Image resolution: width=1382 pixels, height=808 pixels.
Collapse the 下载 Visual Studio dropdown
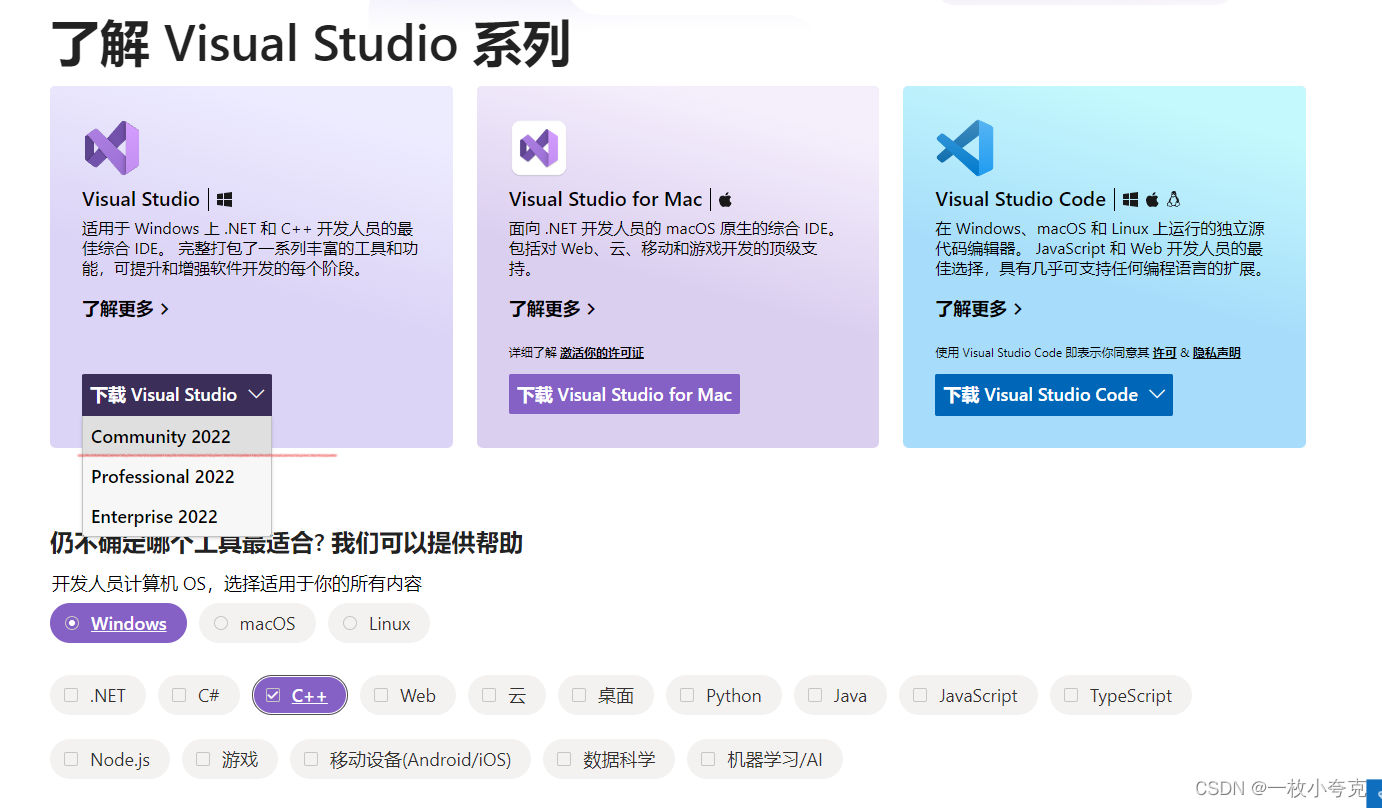tap(258, 394)
